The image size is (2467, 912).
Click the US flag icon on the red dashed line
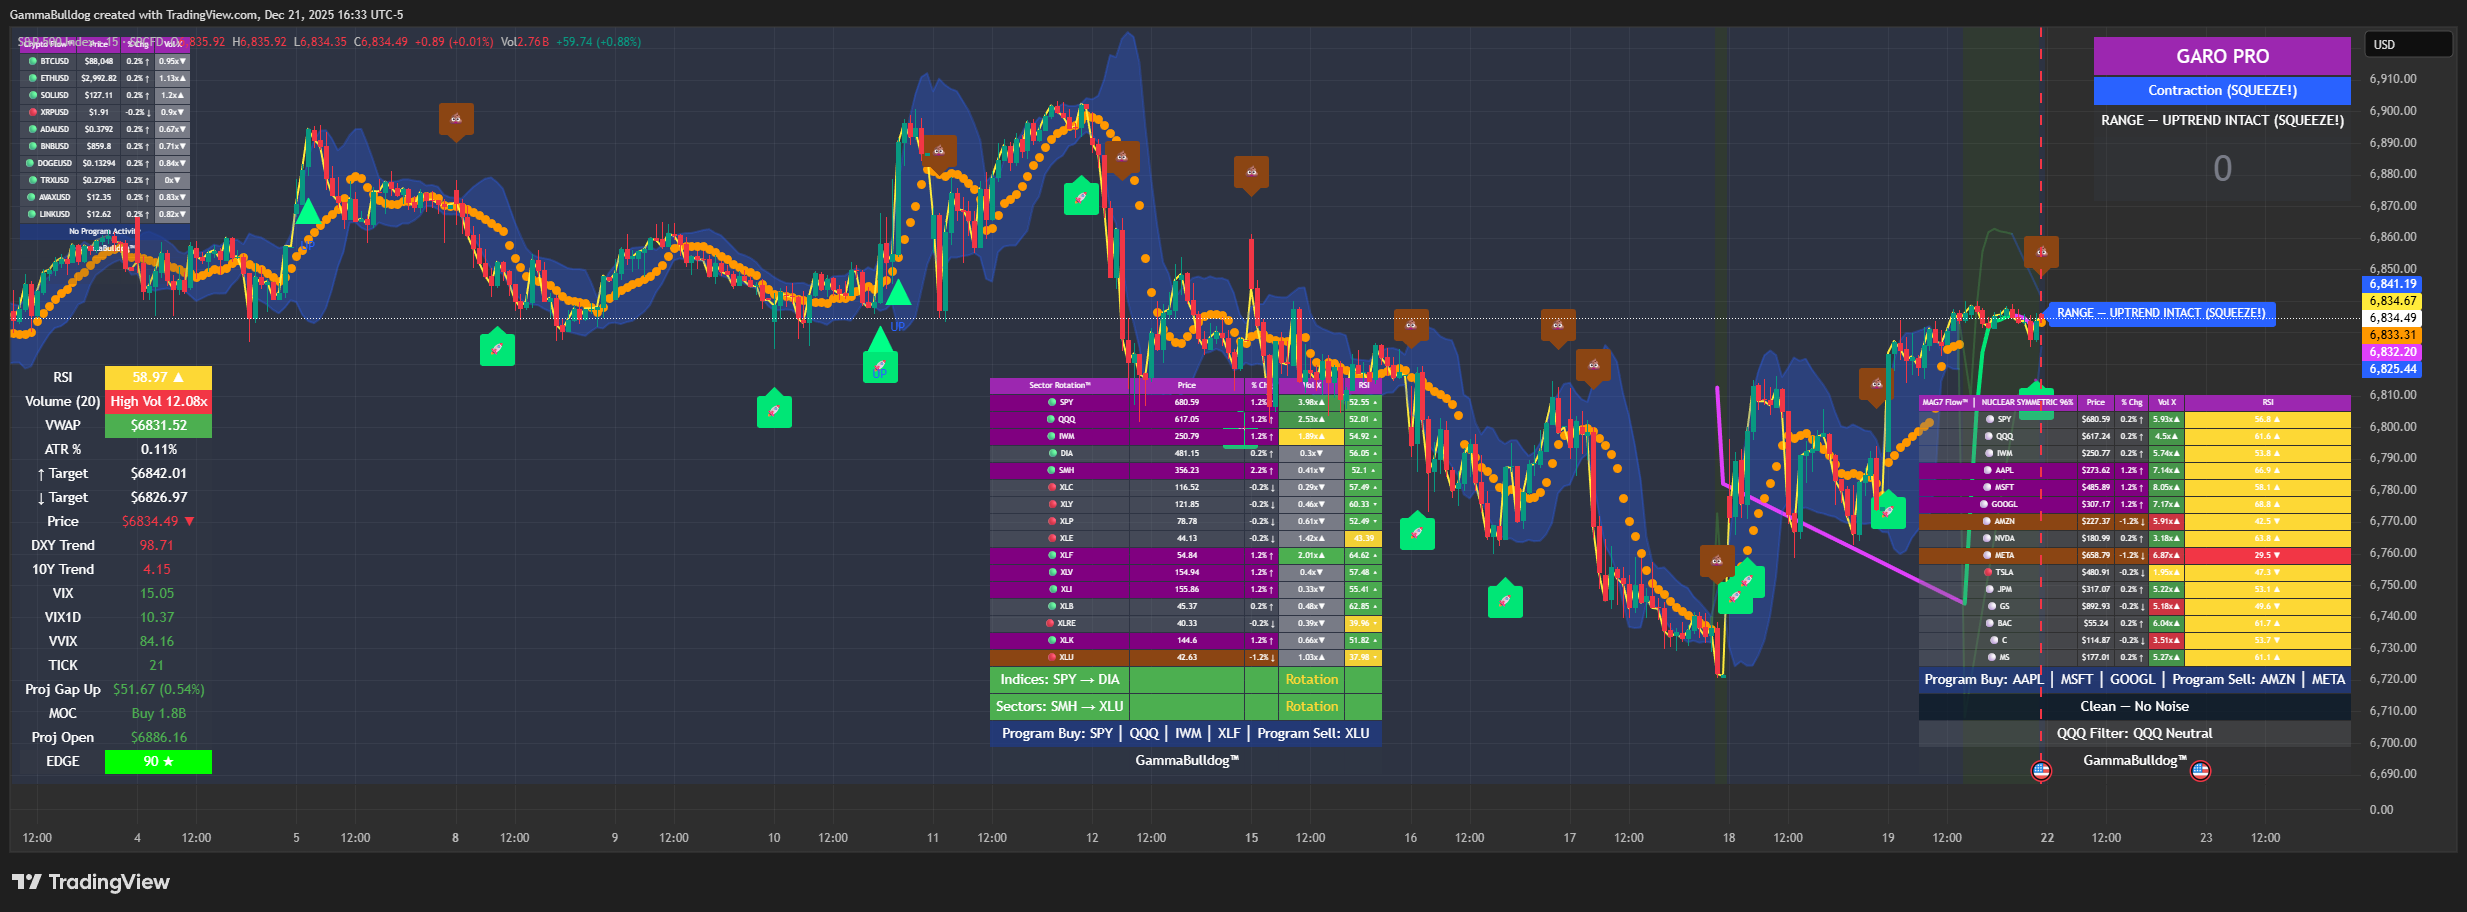2041,770
